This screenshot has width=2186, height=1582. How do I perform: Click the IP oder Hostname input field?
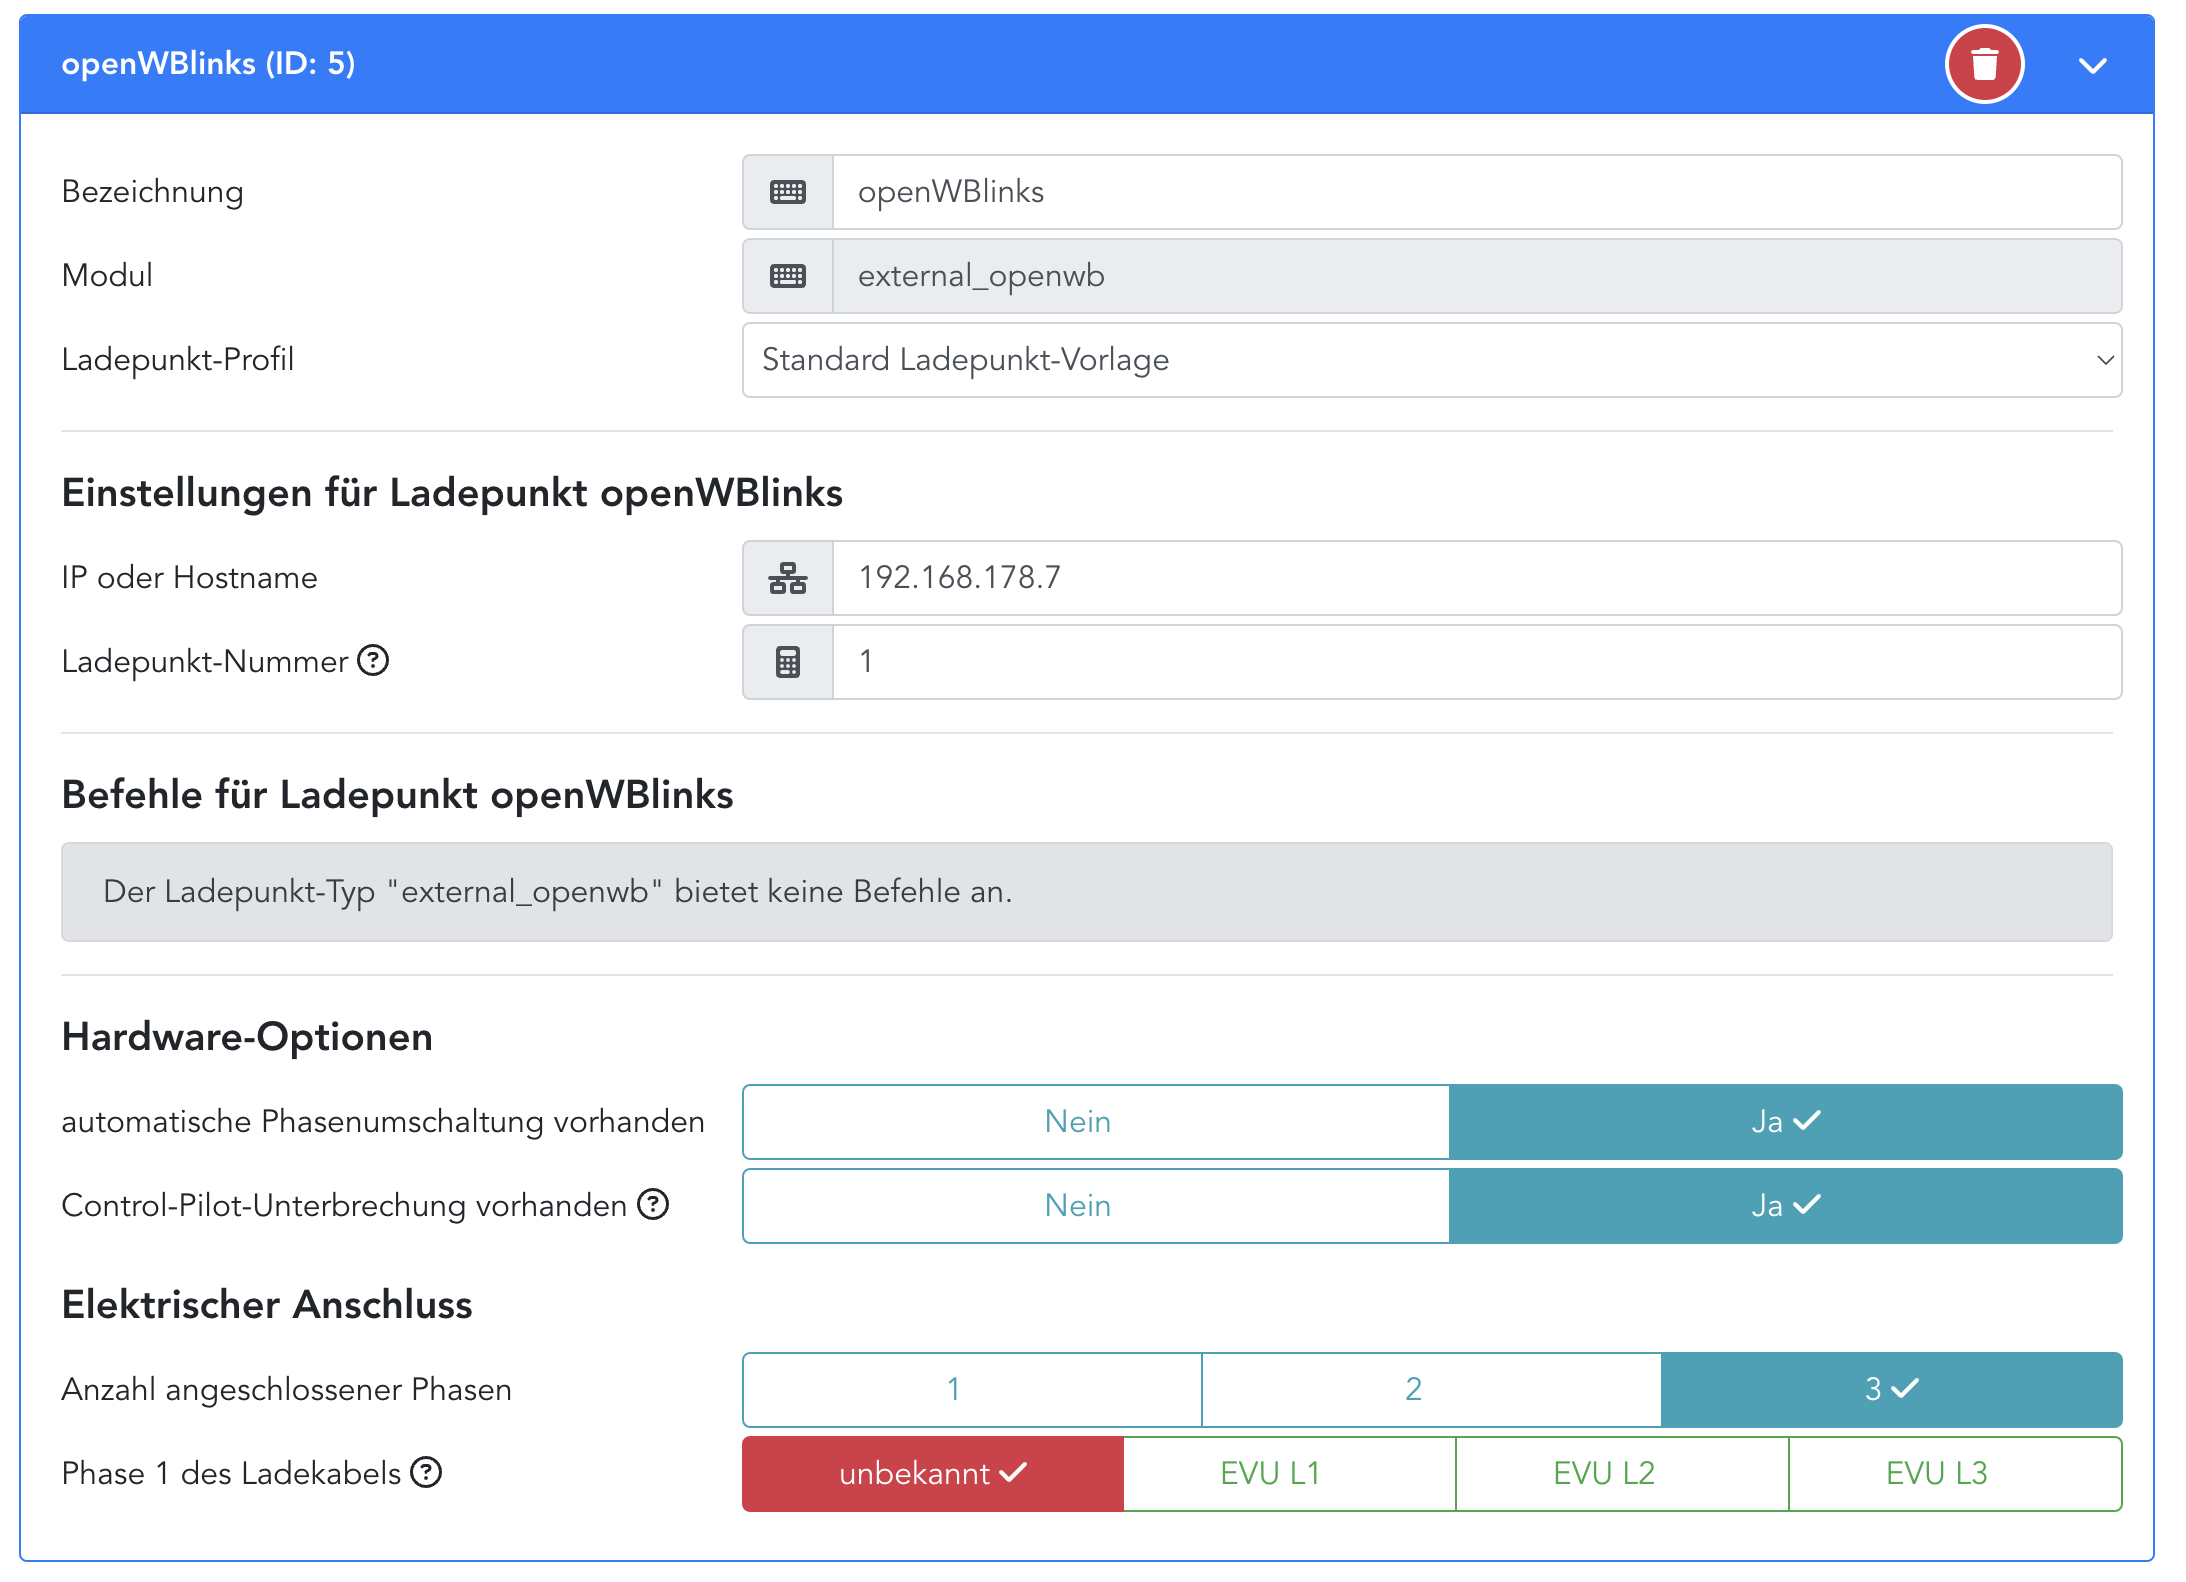1476,578
